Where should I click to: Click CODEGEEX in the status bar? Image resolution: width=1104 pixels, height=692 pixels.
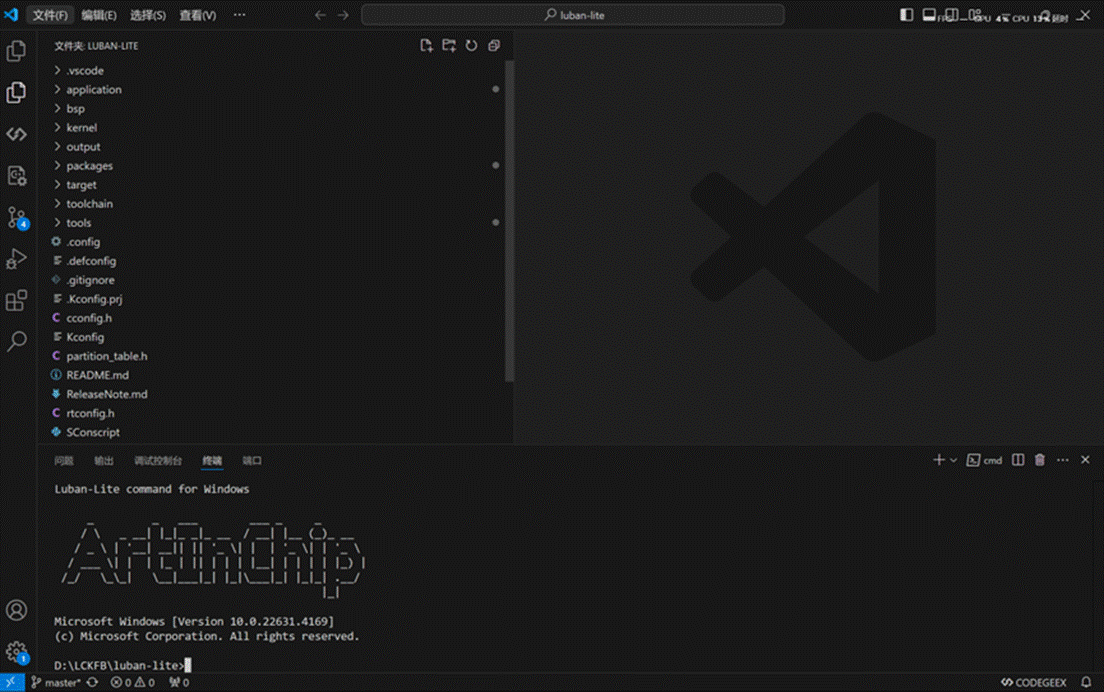[x=1034, y=682]
